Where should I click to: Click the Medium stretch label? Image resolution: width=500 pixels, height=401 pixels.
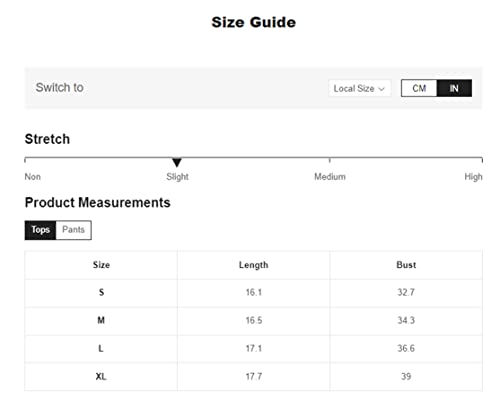(330, 177)
